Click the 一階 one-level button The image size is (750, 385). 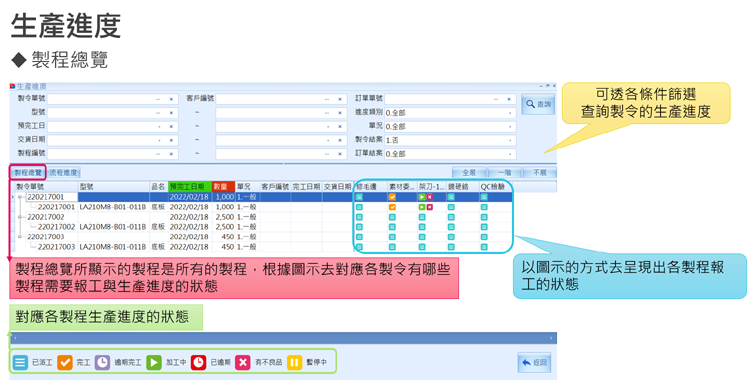click(505, 173)
